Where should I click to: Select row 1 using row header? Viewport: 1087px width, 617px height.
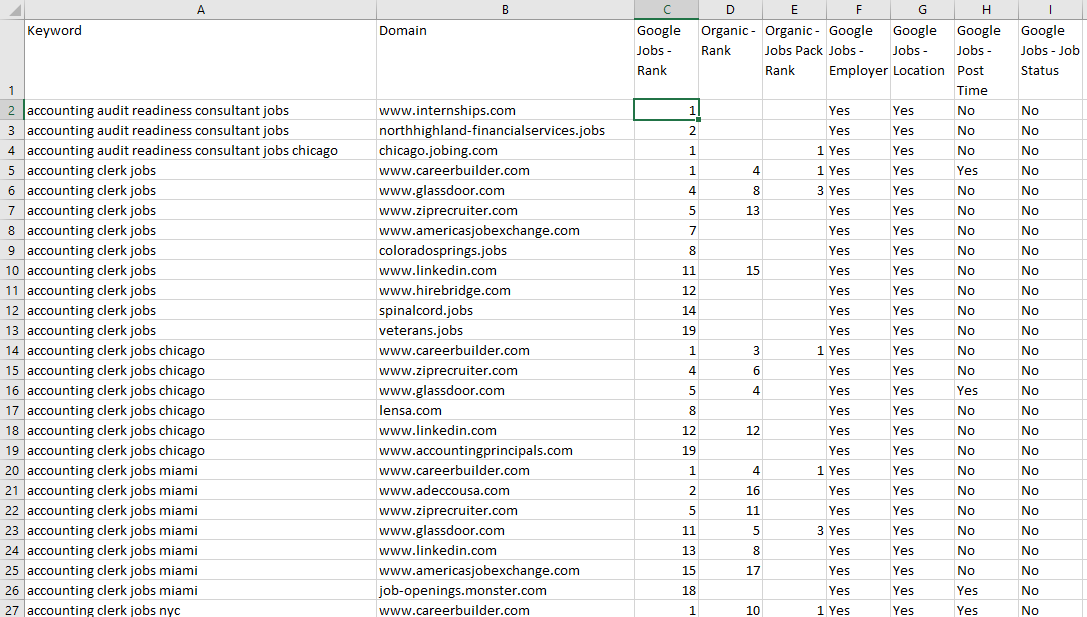[11, 60]
